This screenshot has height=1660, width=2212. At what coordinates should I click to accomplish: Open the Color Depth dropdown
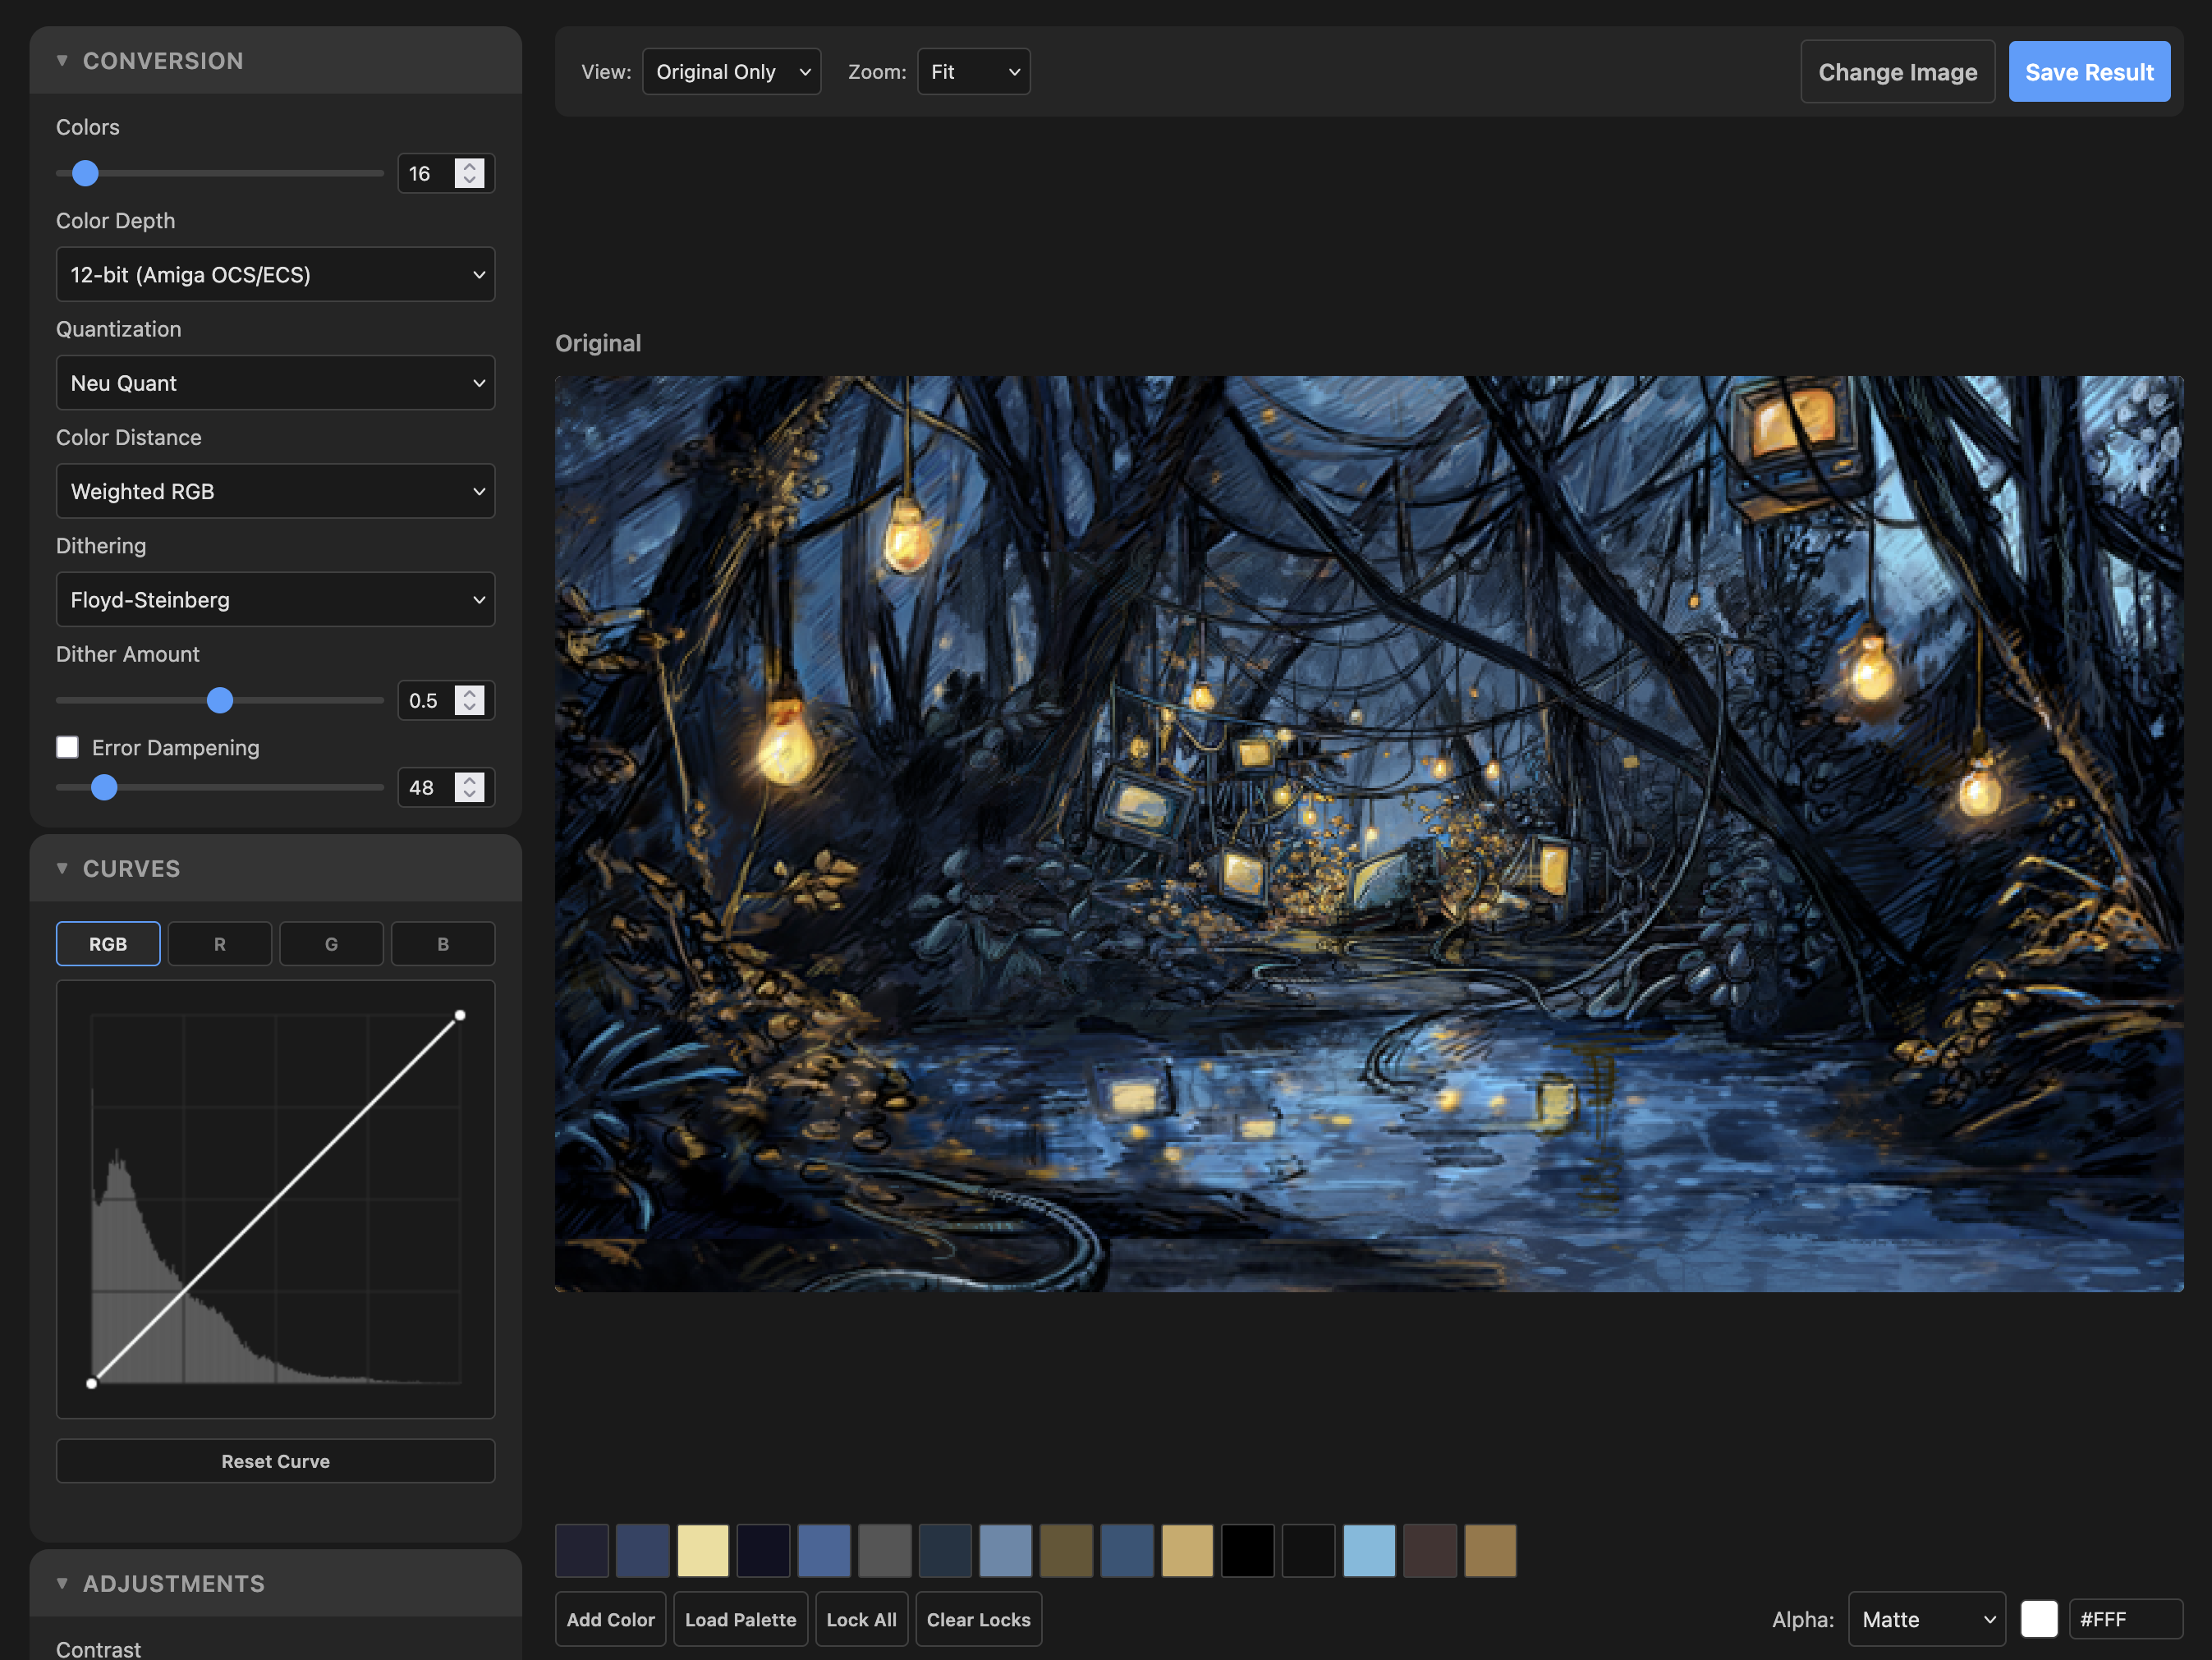point(275,274)
